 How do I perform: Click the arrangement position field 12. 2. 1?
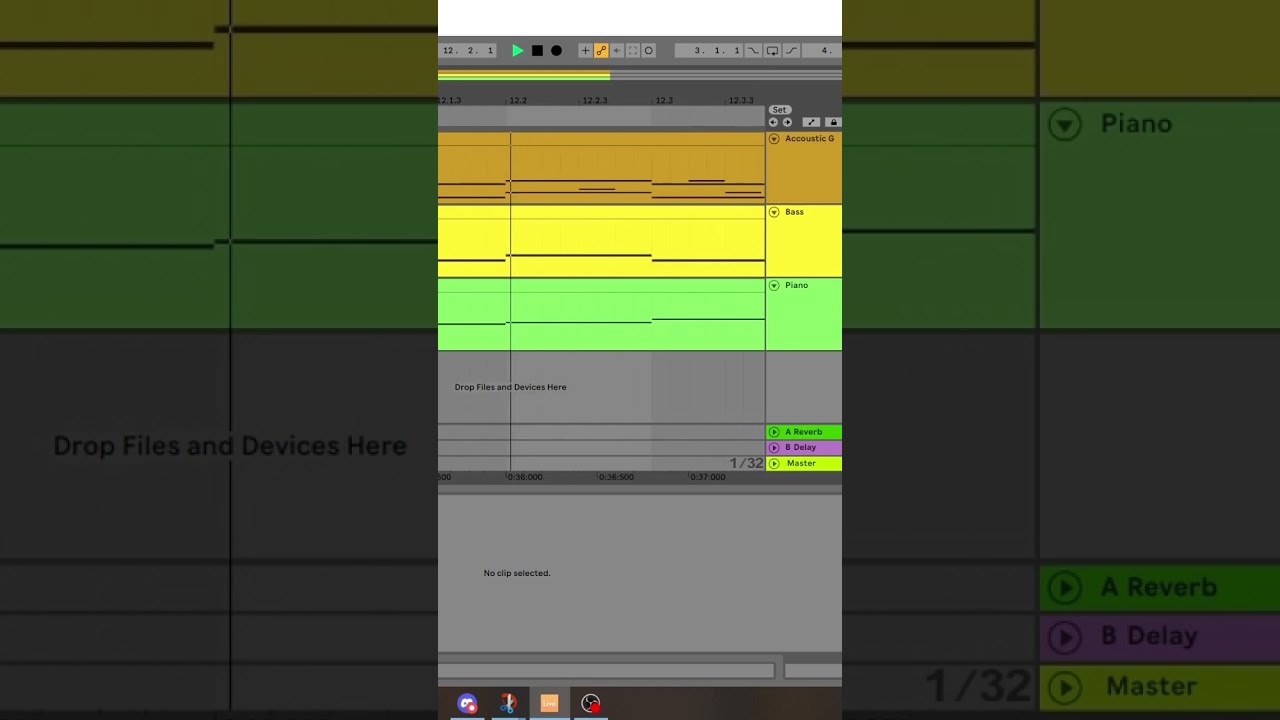468,51
